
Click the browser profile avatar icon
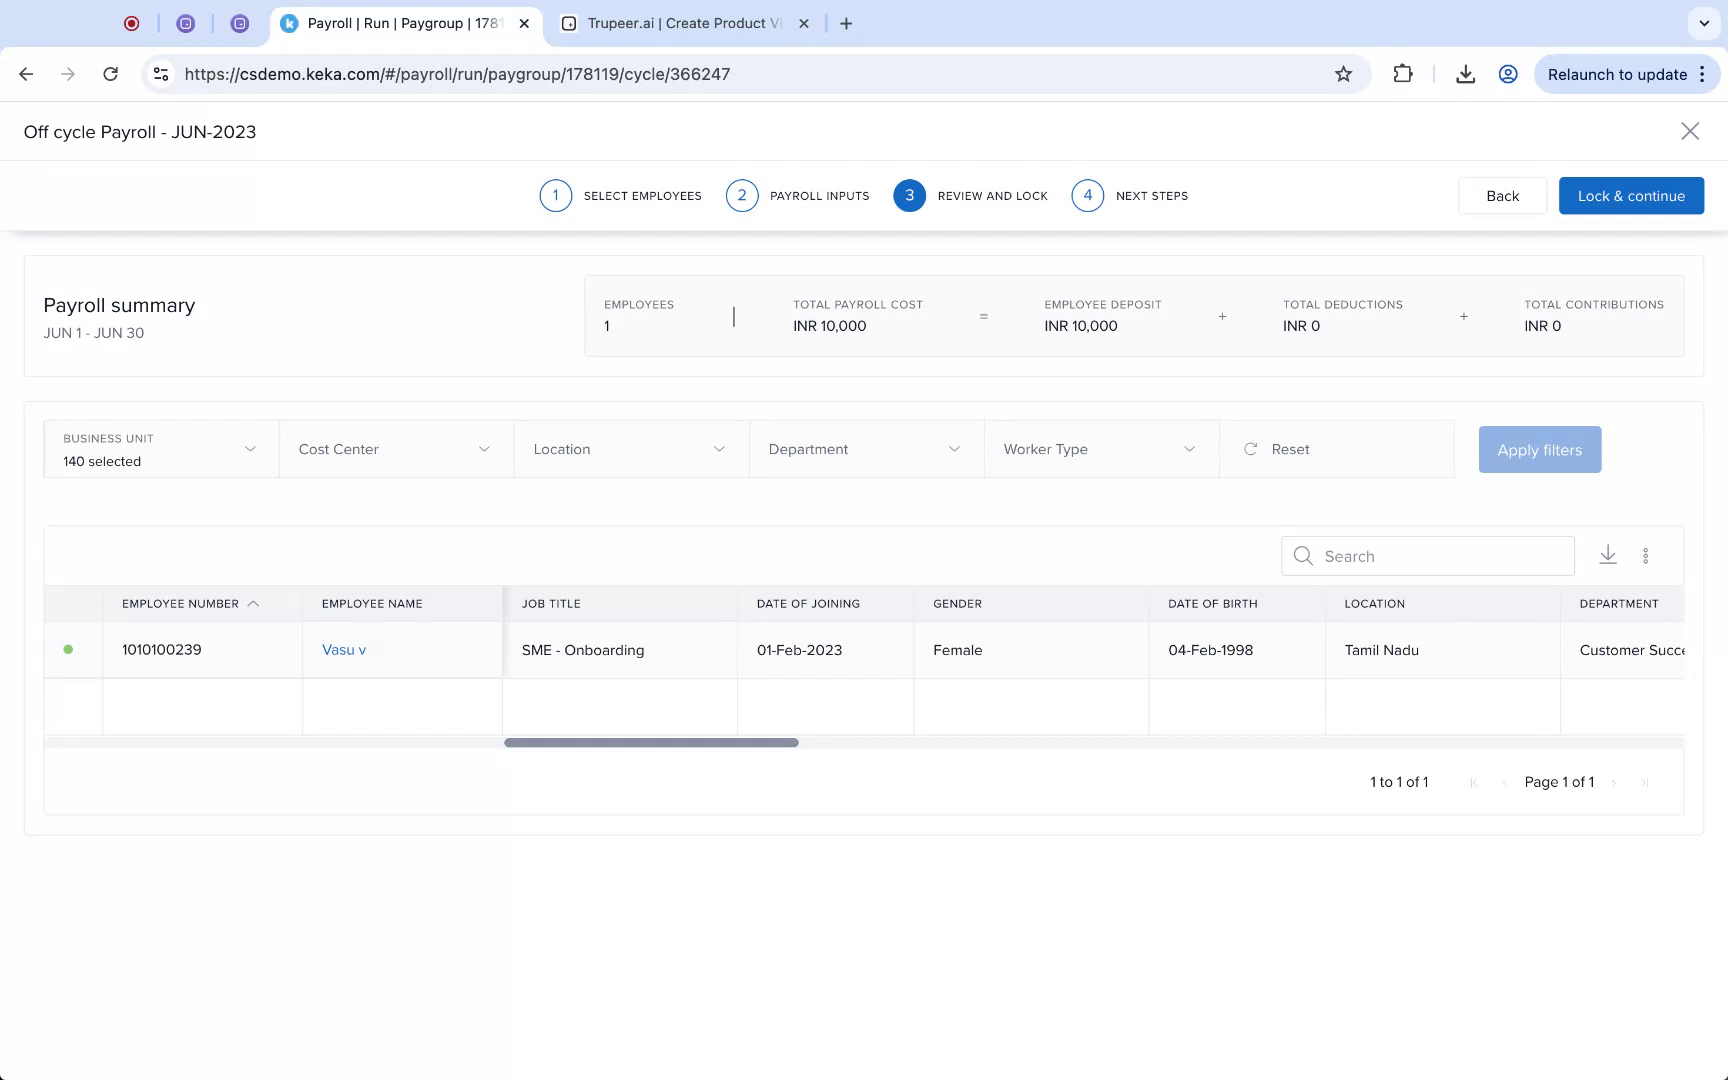pos(1508,73)
